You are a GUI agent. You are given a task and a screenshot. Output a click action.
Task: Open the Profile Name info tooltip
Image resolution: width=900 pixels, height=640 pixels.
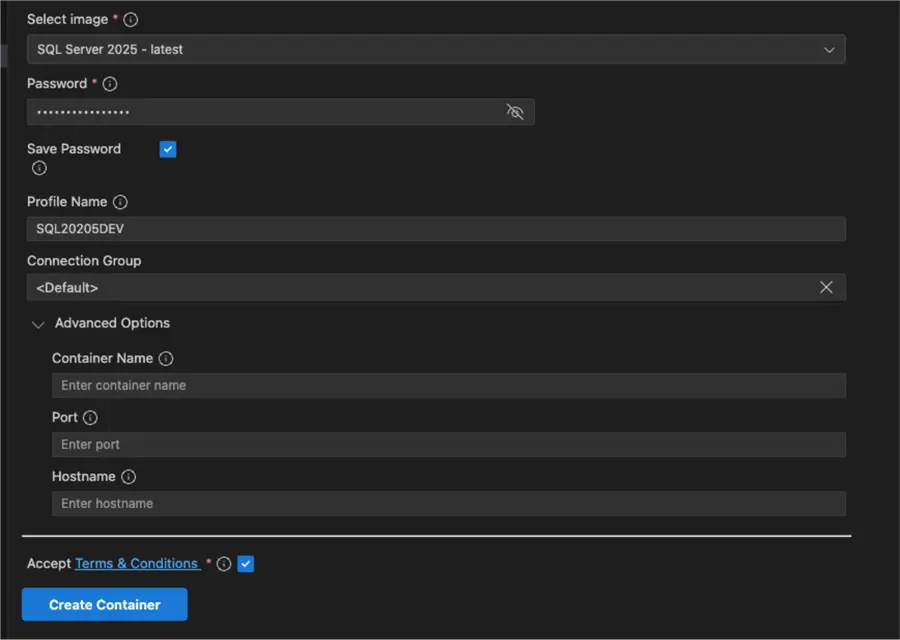click(x=120, y=201)
